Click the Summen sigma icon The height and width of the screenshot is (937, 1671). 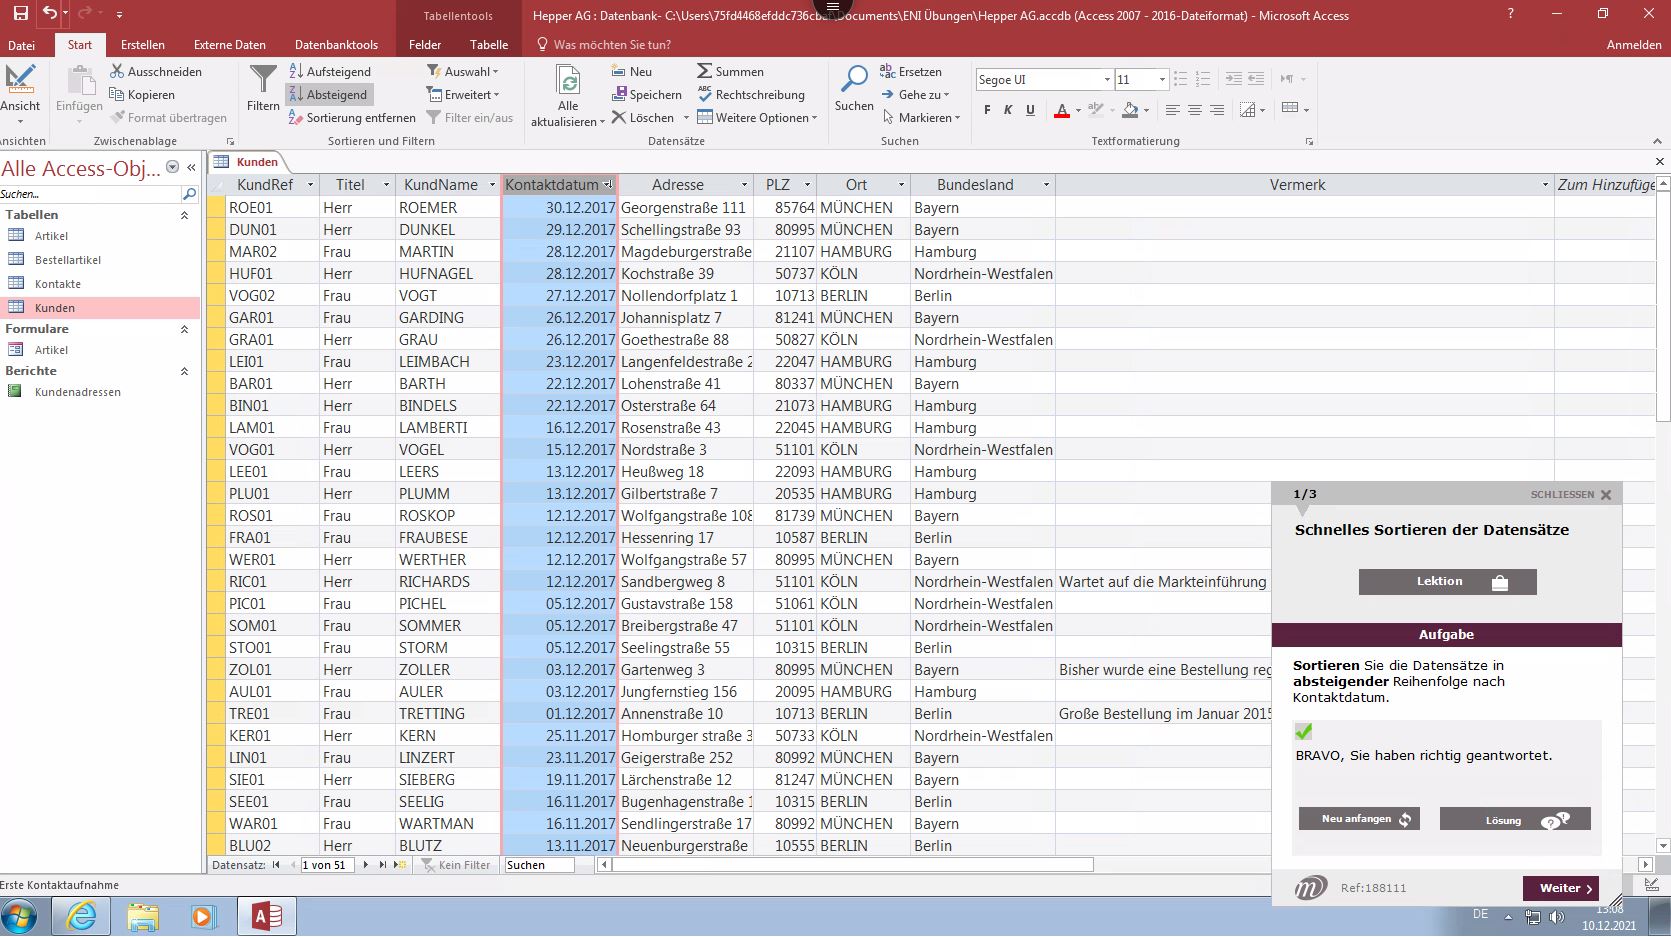(705, 72)
